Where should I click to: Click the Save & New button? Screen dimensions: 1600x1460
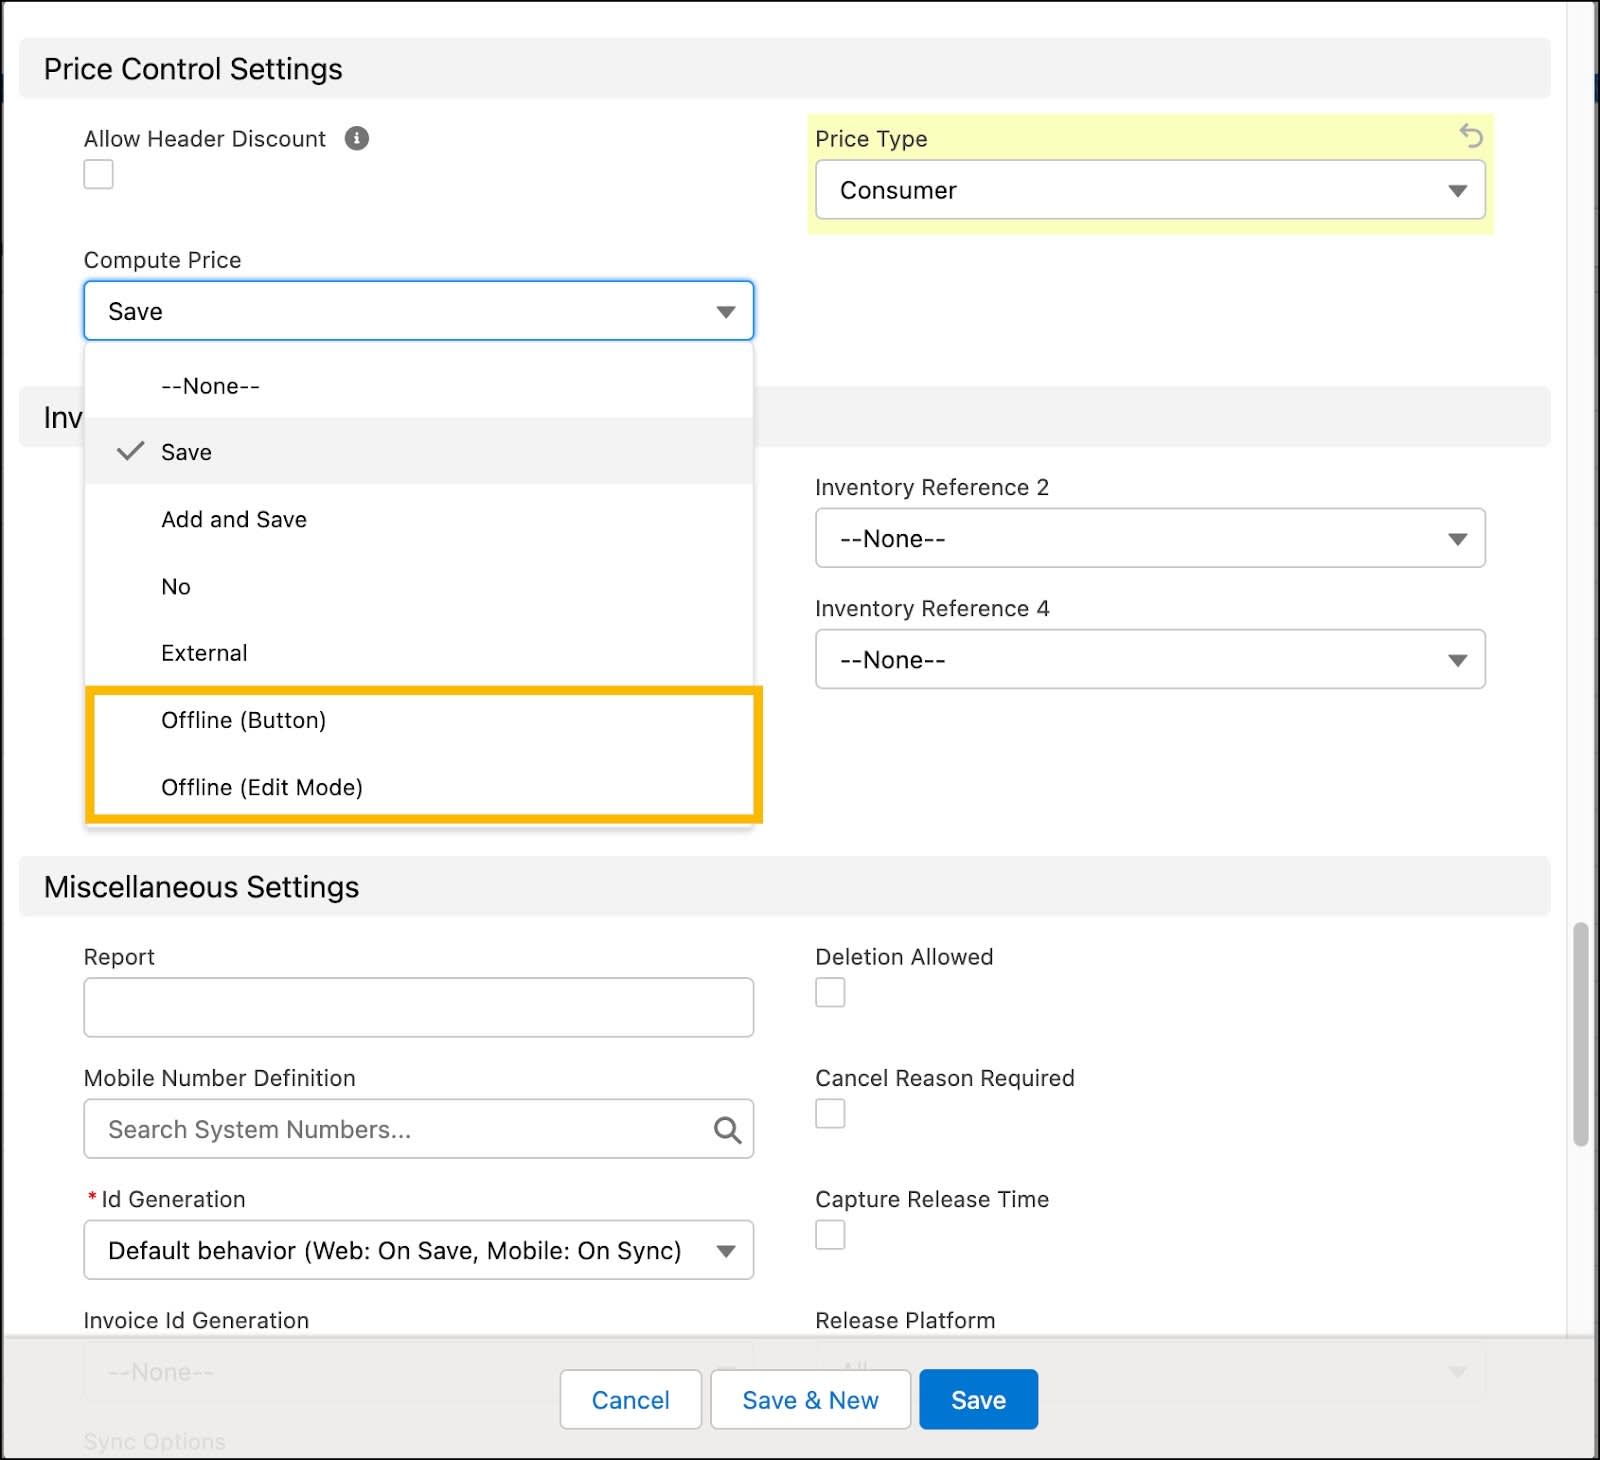[810, 1399]
